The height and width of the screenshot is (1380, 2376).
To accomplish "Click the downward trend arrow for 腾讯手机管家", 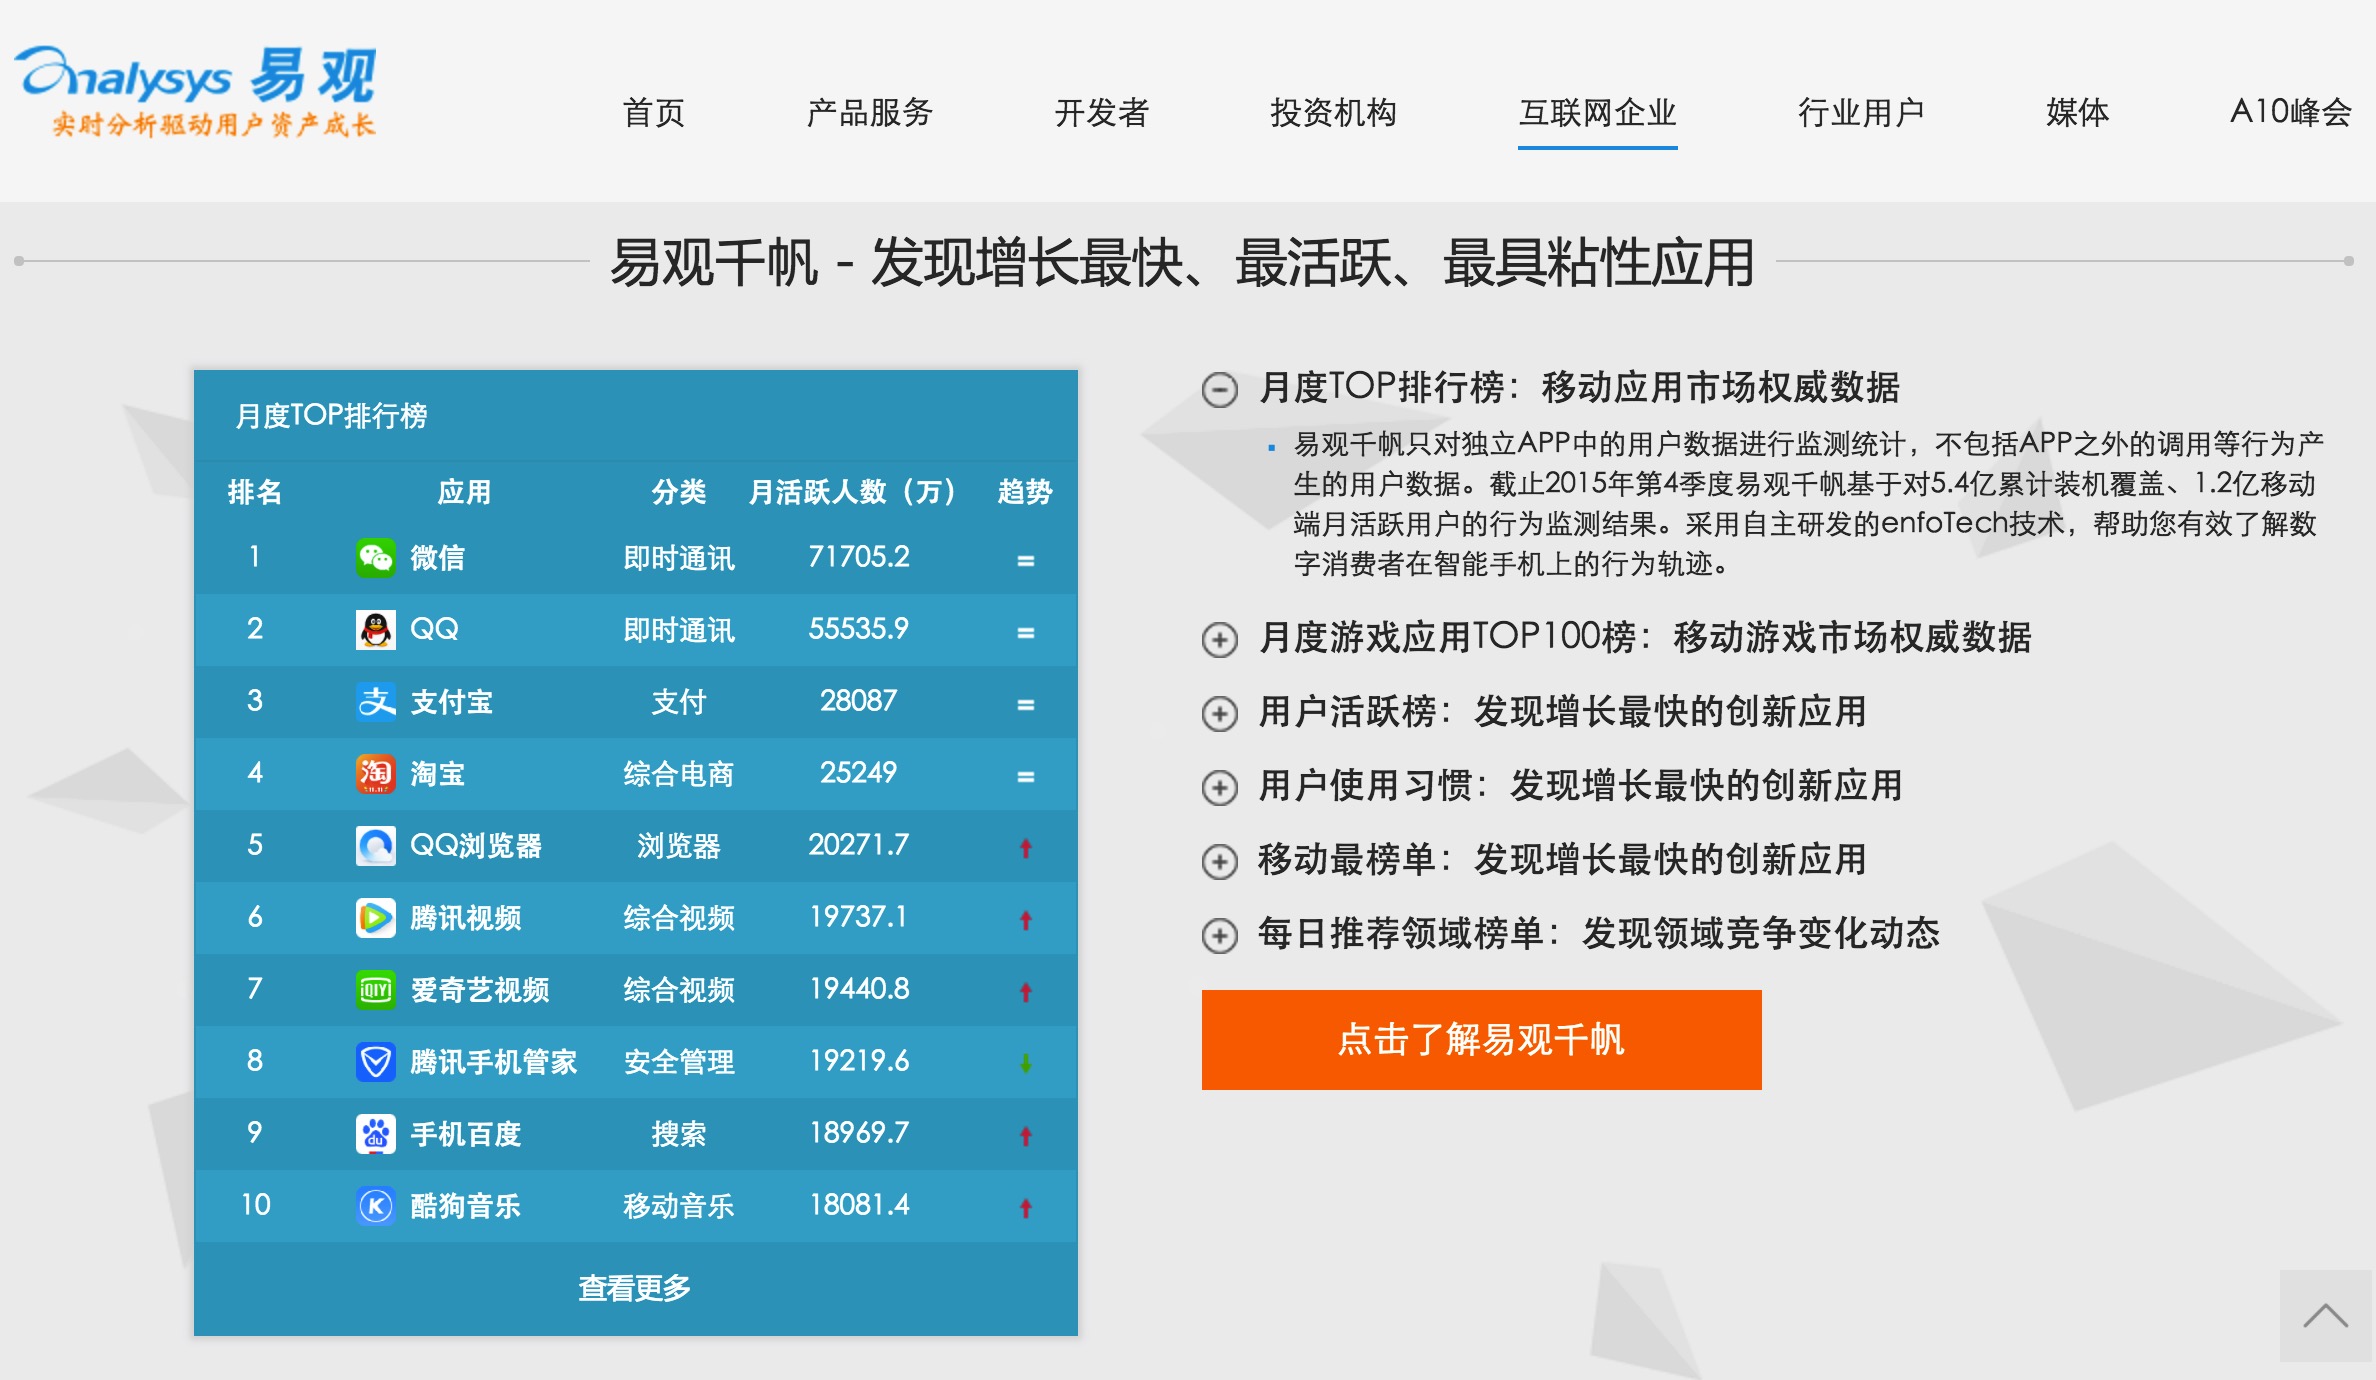I will (x=1025, y=1062).
